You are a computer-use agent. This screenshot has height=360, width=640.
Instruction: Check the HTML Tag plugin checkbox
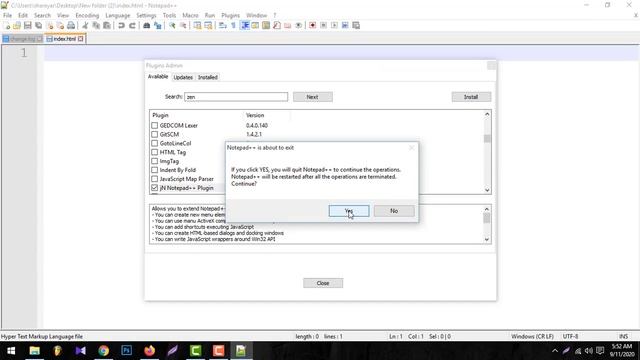pyautogui.click(x=154, y=152)
